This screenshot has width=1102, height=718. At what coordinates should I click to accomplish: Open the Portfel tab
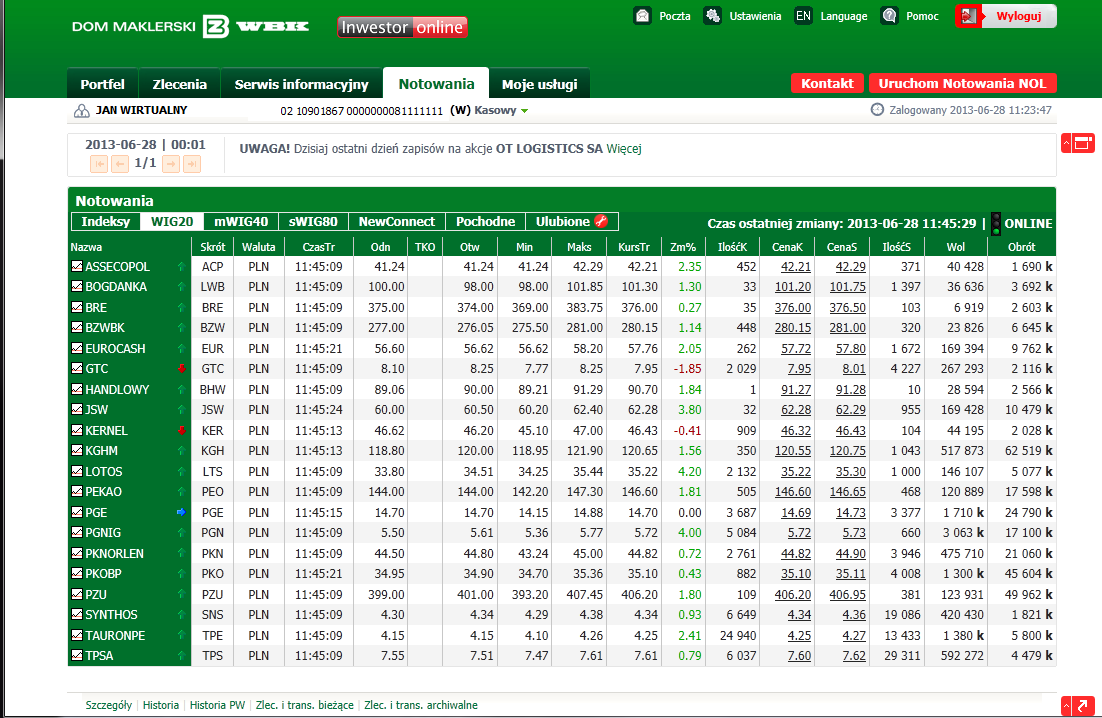103,84
